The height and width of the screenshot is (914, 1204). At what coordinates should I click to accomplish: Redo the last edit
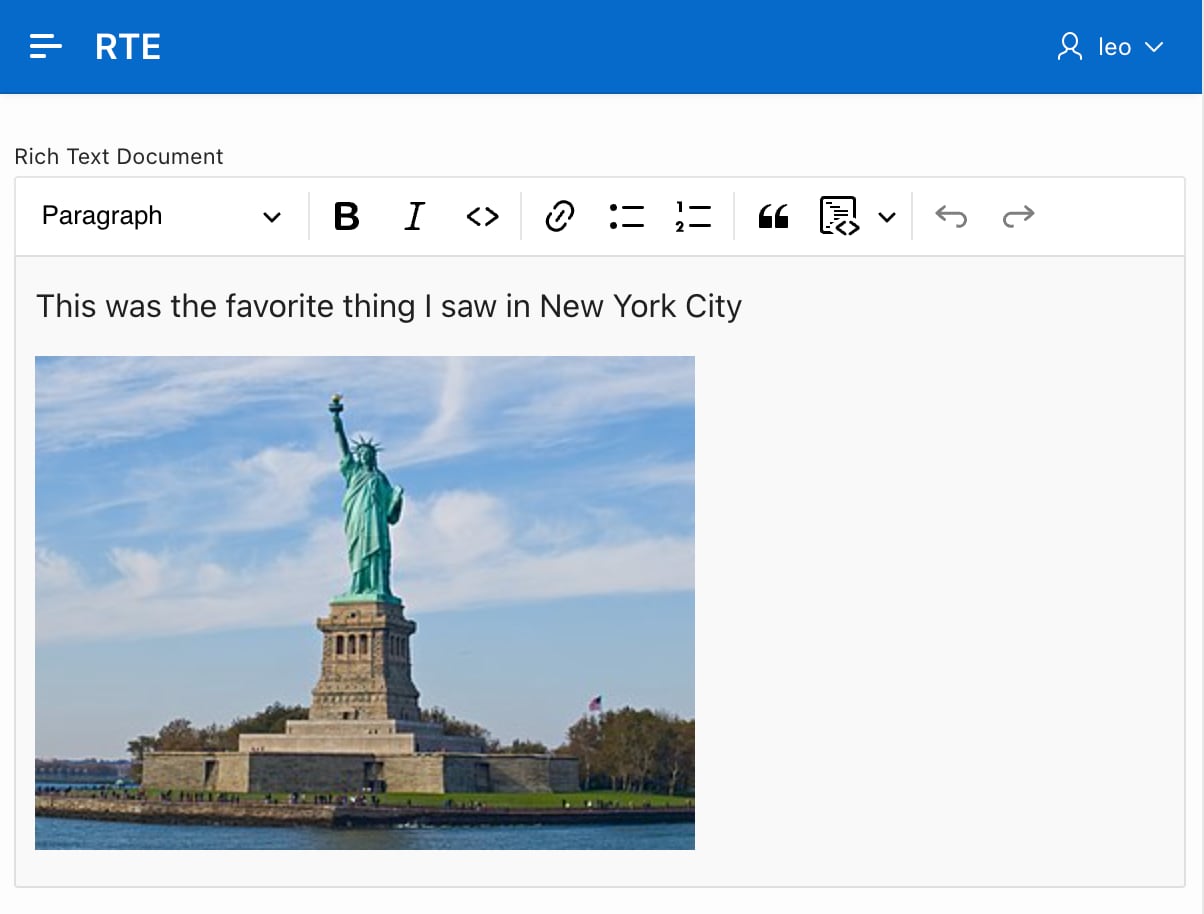tap(1018, 216)
